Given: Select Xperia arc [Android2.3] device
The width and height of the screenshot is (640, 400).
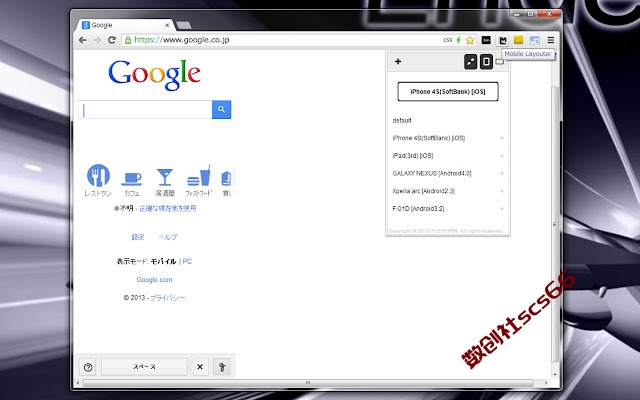Looking at the screenshot, I should click(424, 191).
